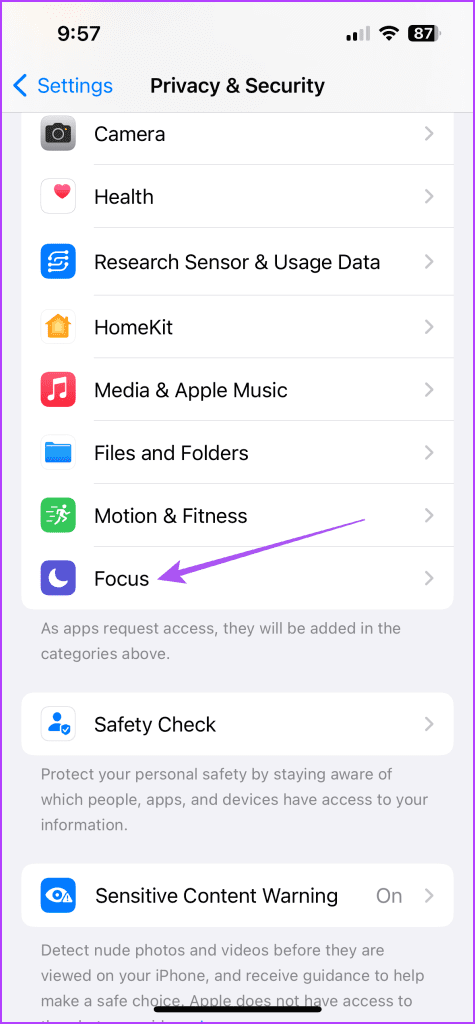The height and width of the screenshot is (1024, 475).
Task: Open HomeKit via its right chevron
Action: pyautogui.click(x=429, y=327)
